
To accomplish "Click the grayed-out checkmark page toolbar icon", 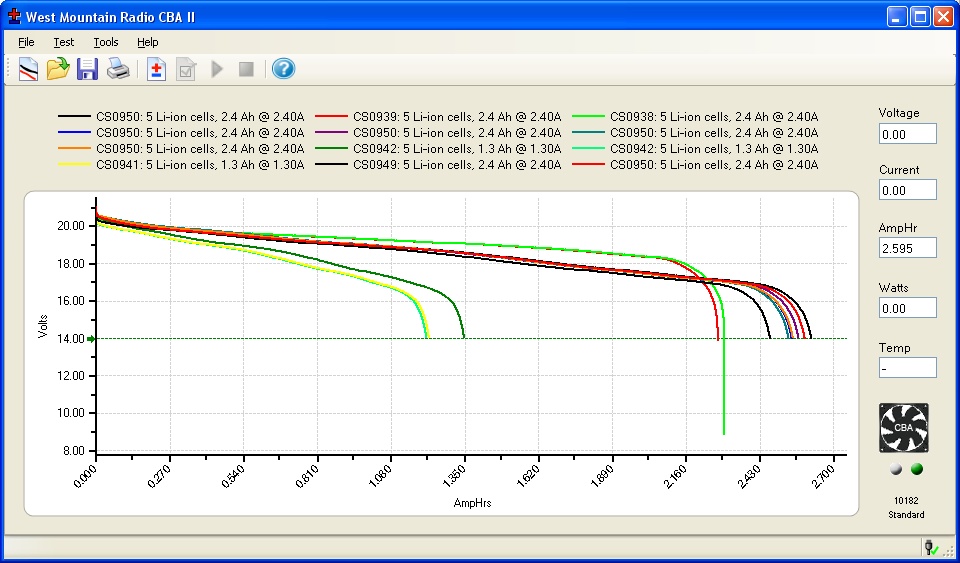I will pos(186,69).
